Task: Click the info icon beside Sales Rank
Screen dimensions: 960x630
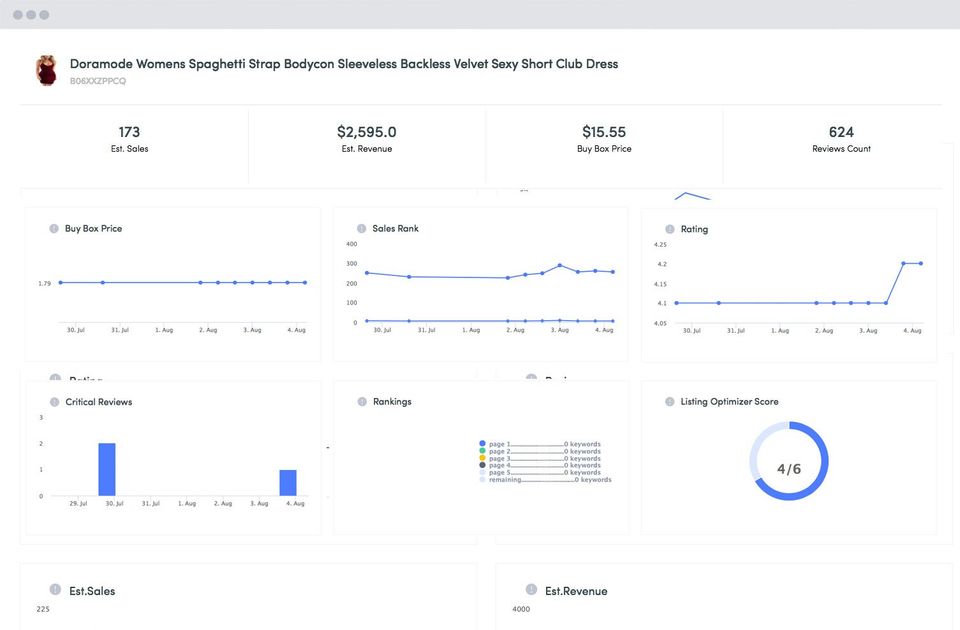Action: [x=362, y=229]
